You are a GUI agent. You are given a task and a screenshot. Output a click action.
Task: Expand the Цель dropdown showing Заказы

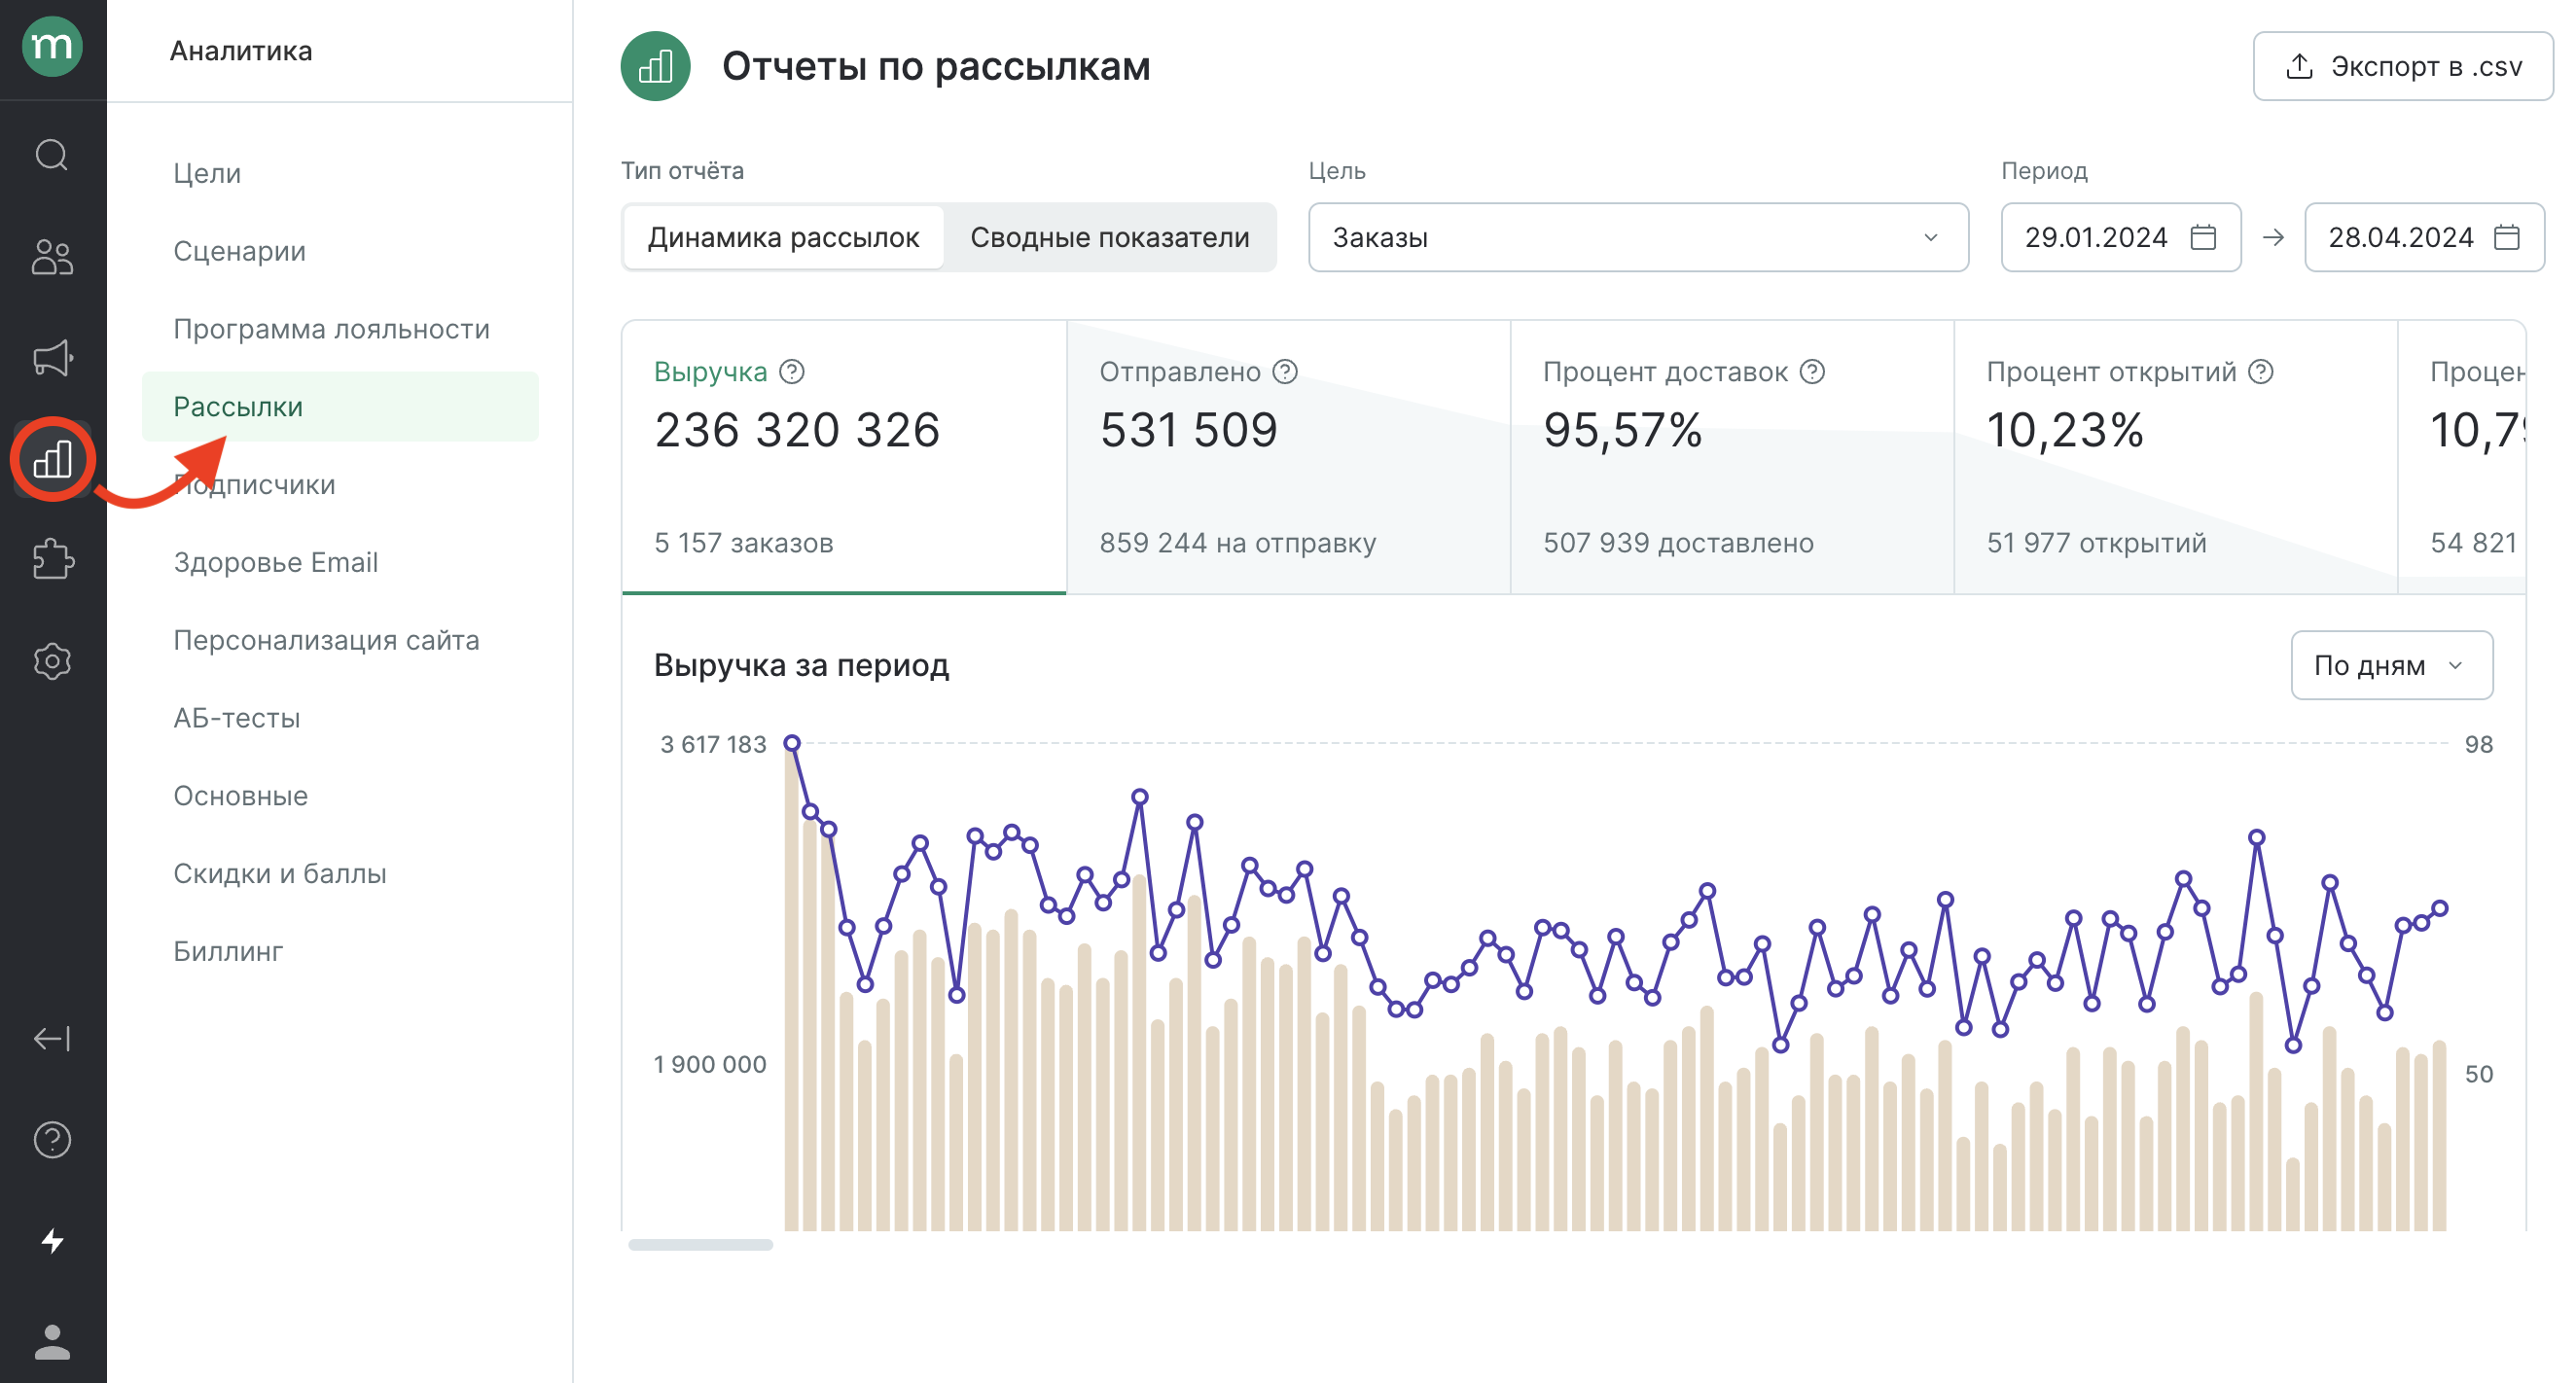tap(1638, 237)
